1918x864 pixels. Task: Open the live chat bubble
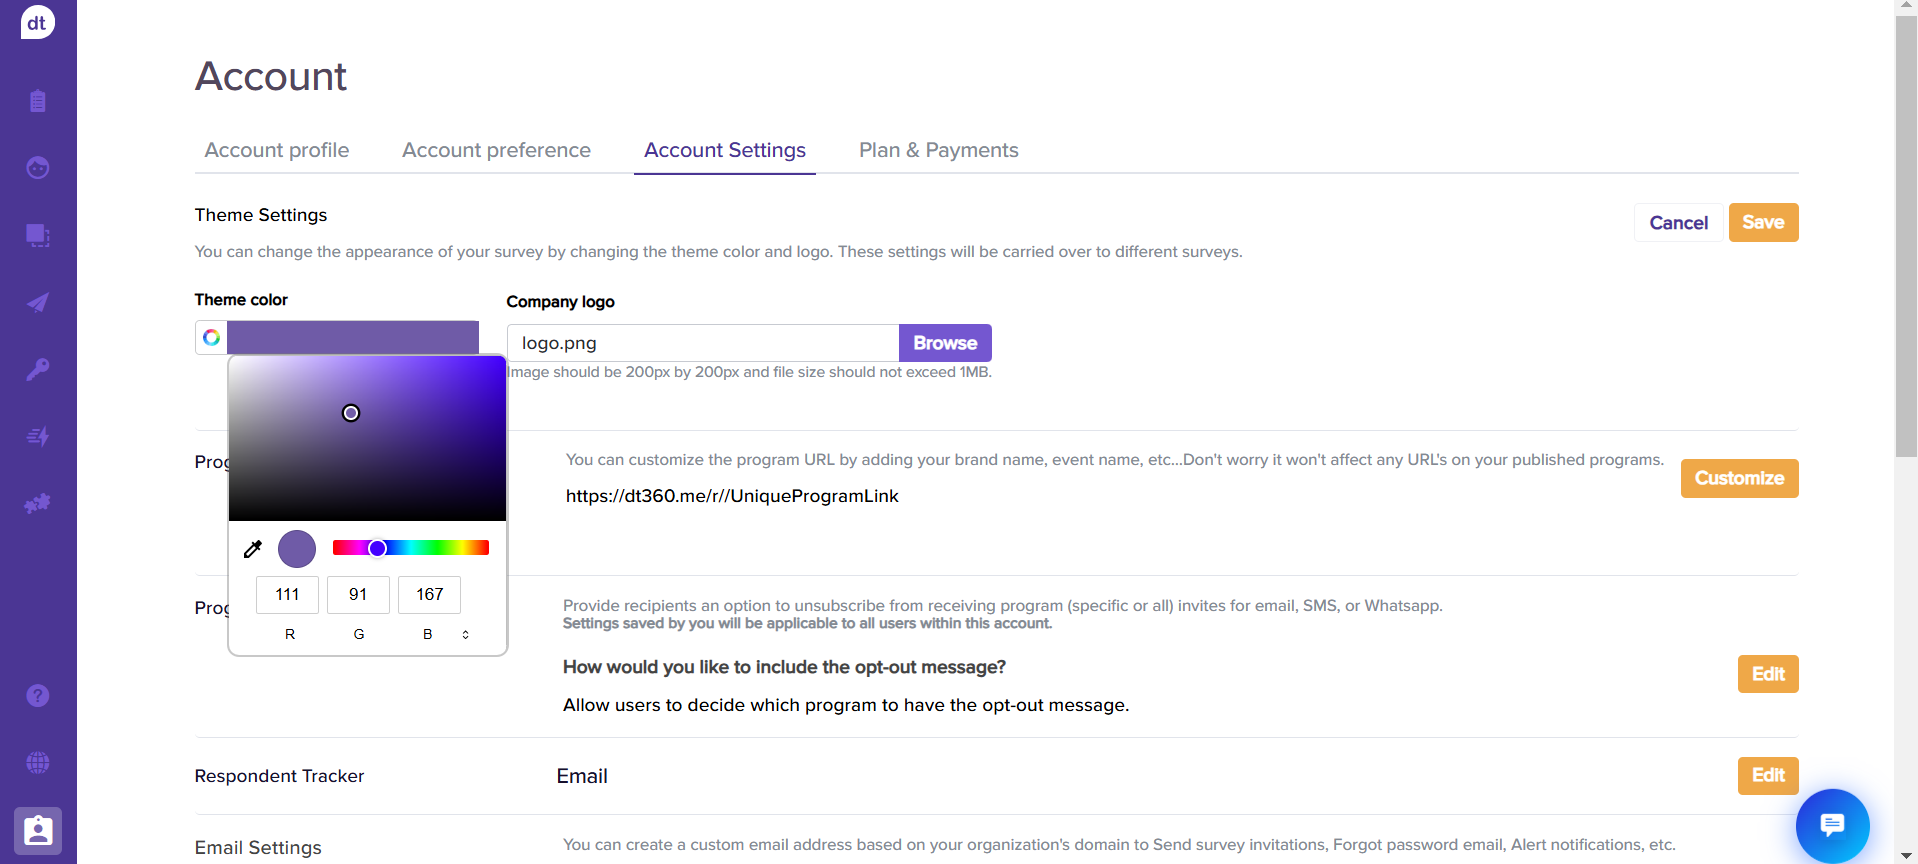pos(1832,825)
